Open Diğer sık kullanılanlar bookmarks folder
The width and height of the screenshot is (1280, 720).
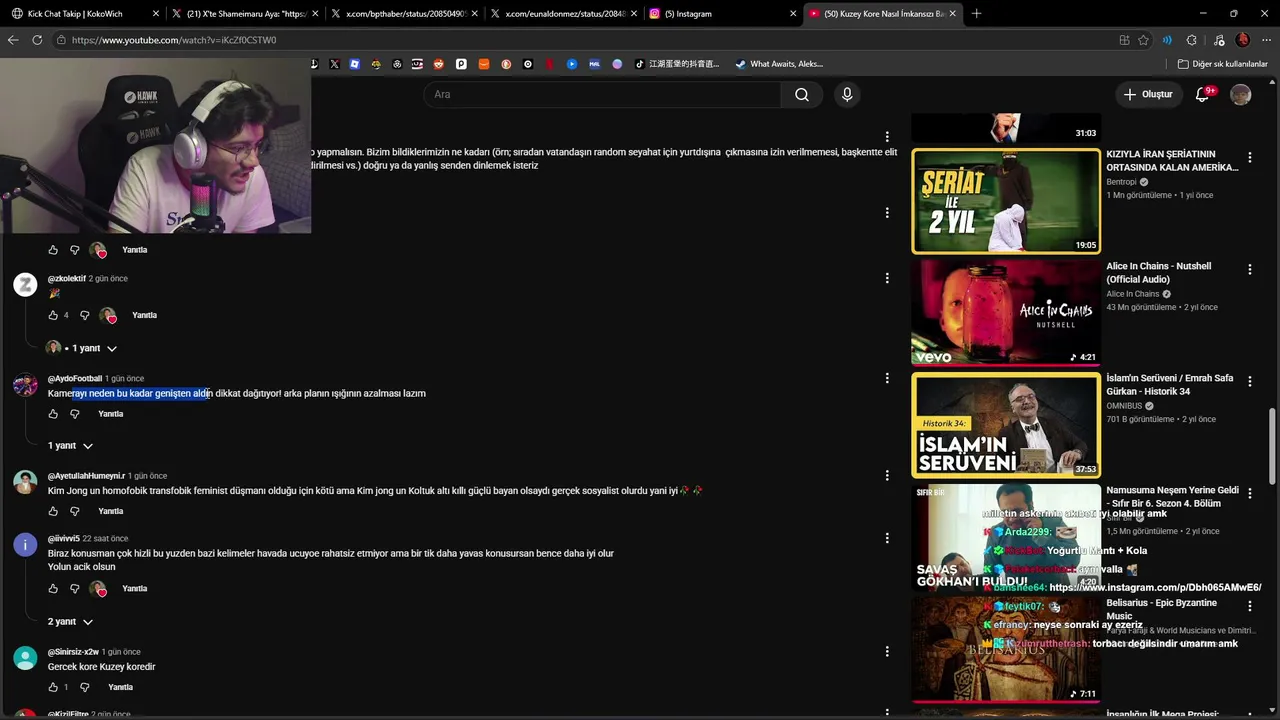[x=1223, y=64]
